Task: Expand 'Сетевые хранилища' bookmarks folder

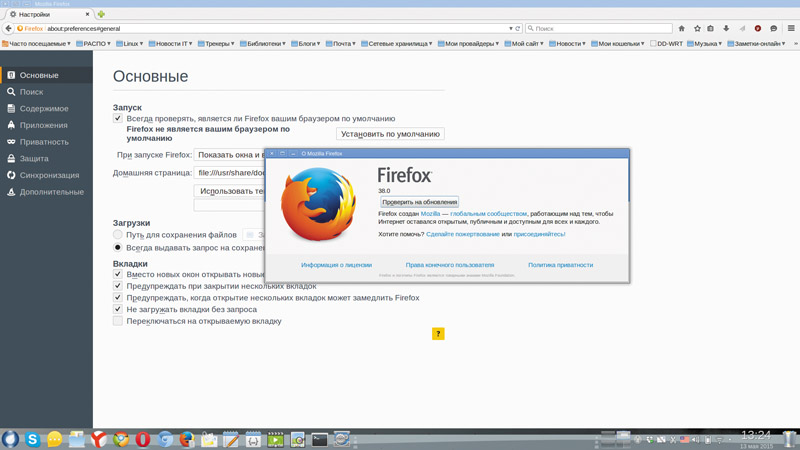Action: click(397, 44)
